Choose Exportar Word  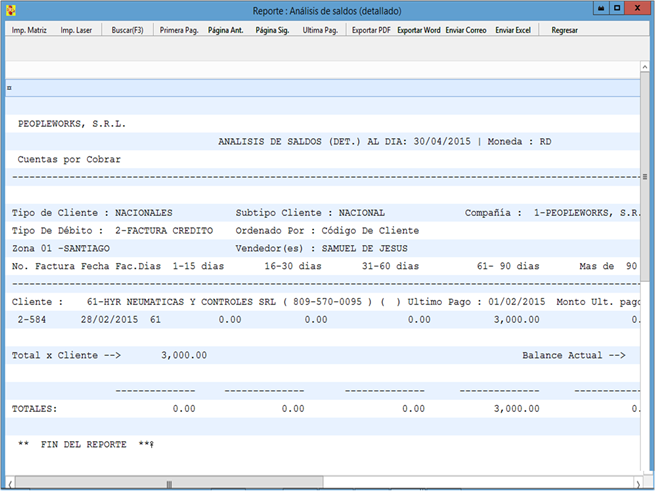[418, 31]
